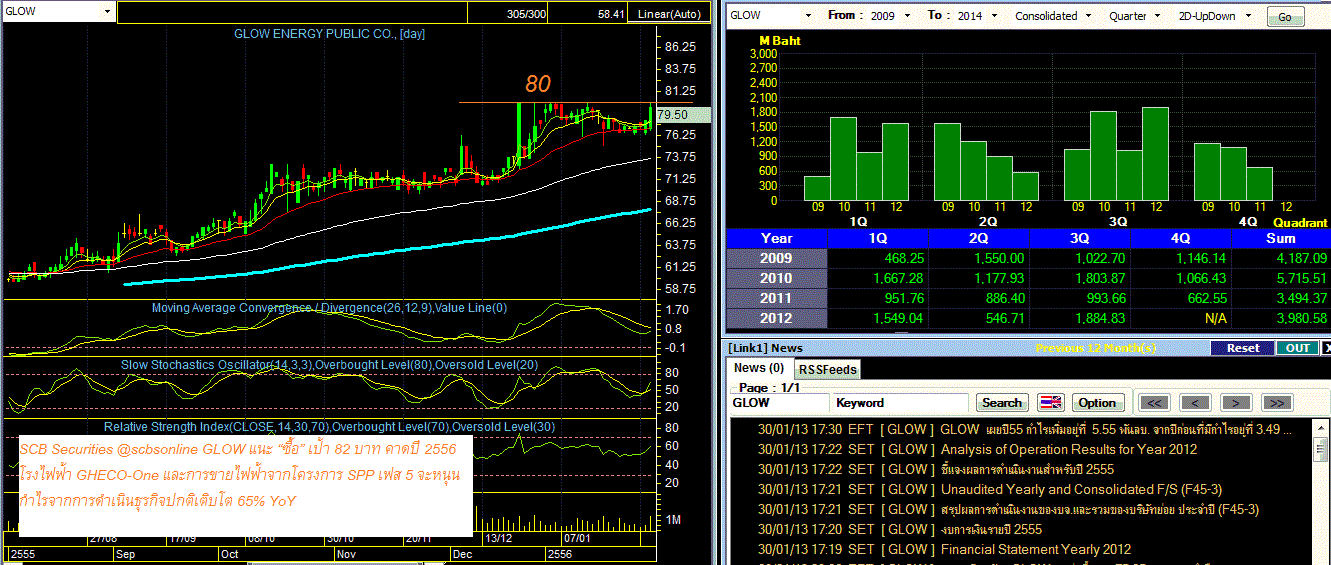
Task: Open news 'ชี้แจงผลการดำเนินงานสำหรับปี 2555'
Action: click(1027, 469)
